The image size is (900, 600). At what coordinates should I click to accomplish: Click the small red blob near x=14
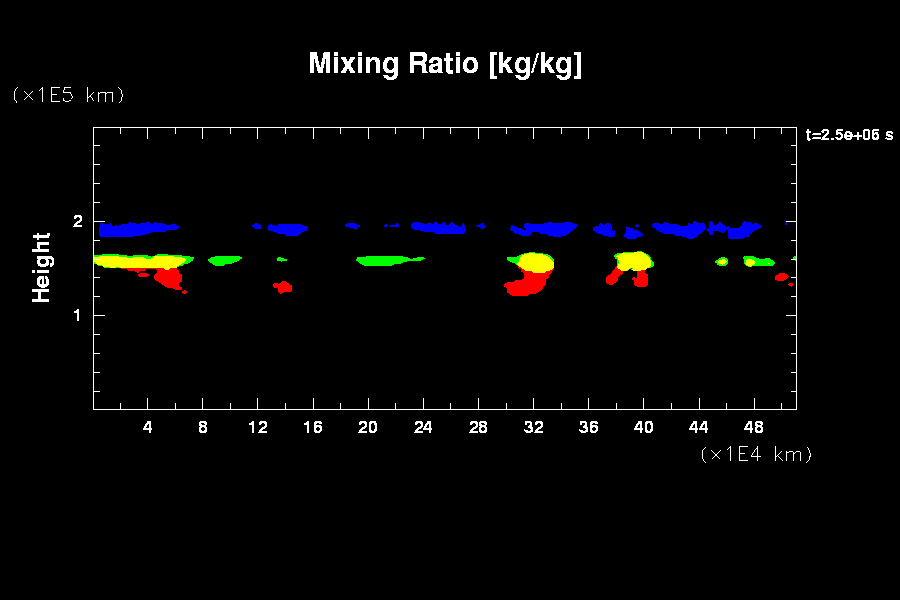pos(284,287)
